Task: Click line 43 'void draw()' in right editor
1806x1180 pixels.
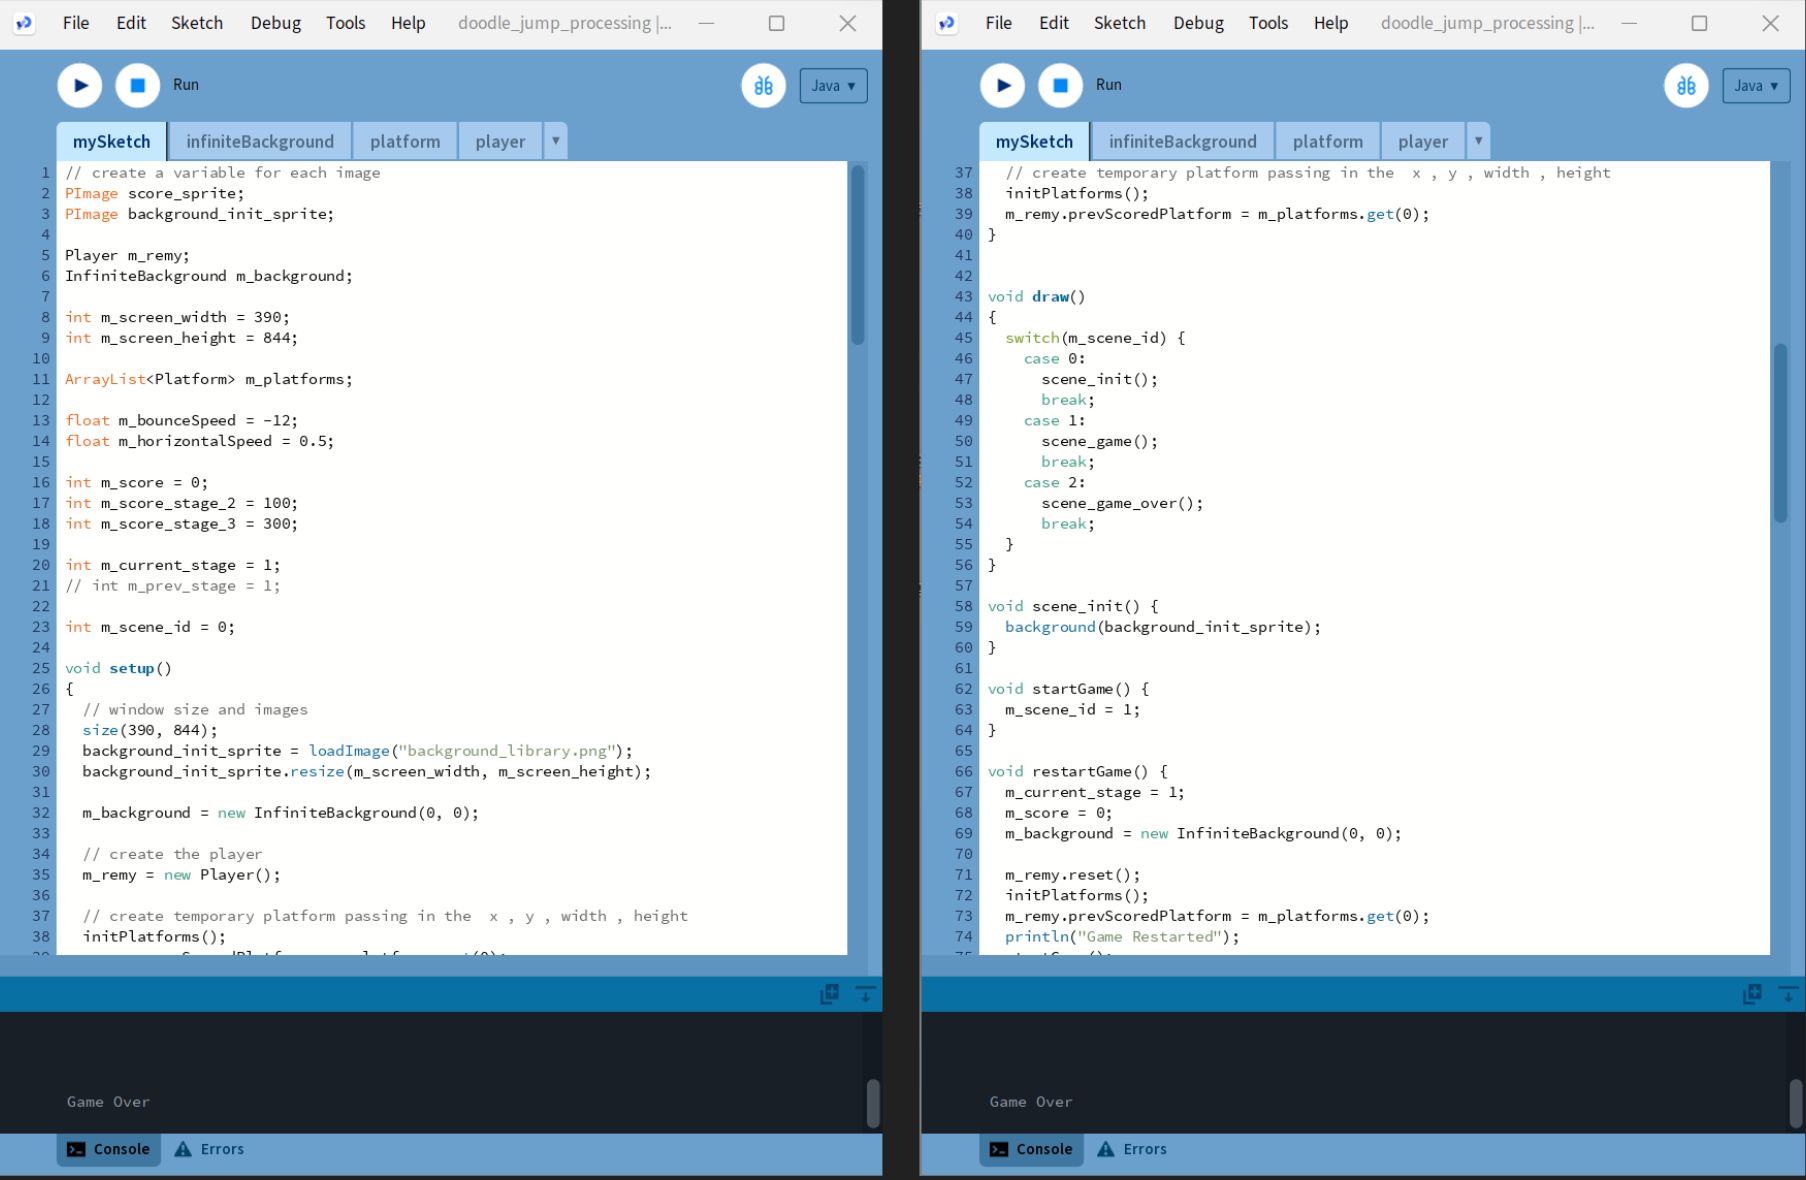Action: click(x=1036, y=297)
